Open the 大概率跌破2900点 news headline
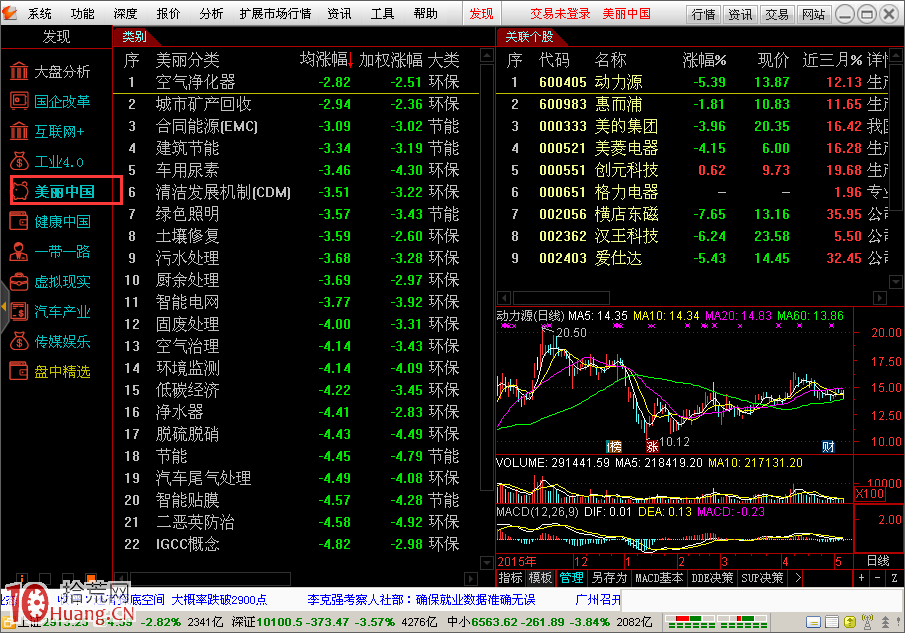Image resolution: width=905 pixels, height=633 pixels. [219, 600]
